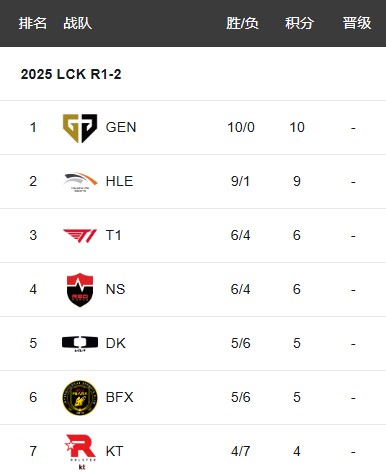Click the HLE team logo

[80, 182]
